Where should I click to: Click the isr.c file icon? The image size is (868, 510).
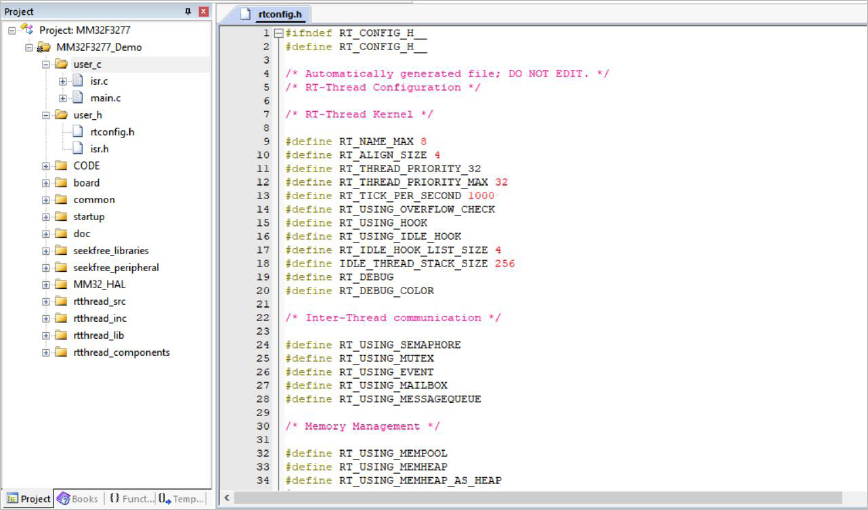pyautogui.click(x=78, y=81)
